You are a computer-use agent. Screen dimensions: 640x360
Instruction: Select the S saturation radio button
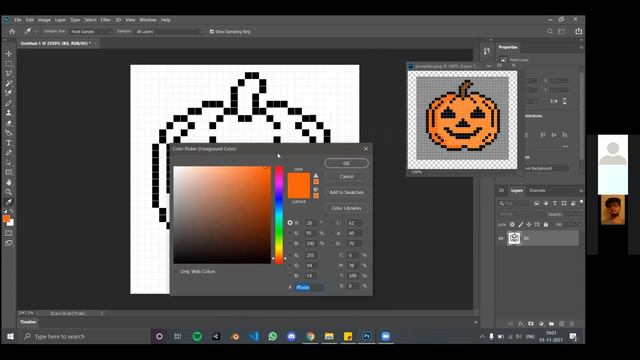coord(290,233)
